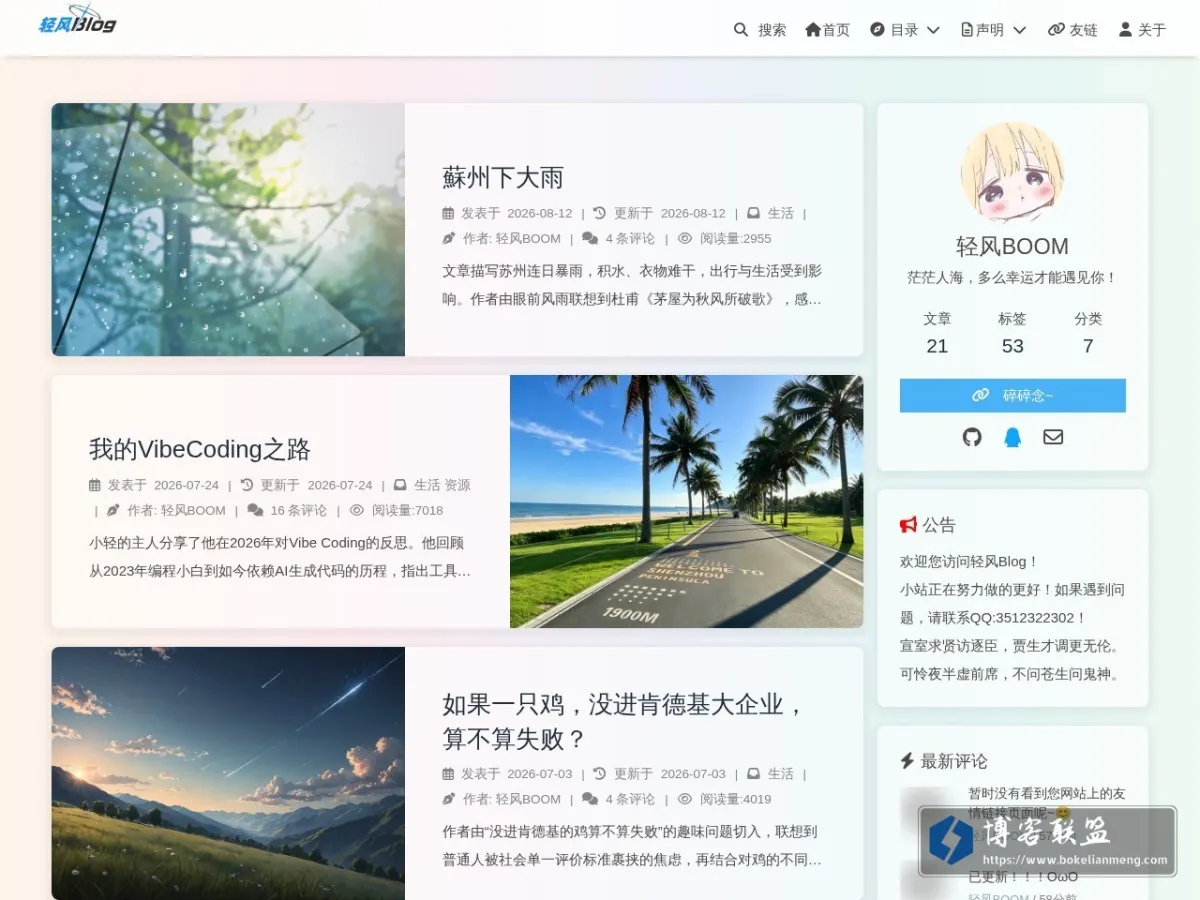Open meteor sky cover of 如果一只鸡 article
1200x900 pixels.
click(x=228, y=773)
